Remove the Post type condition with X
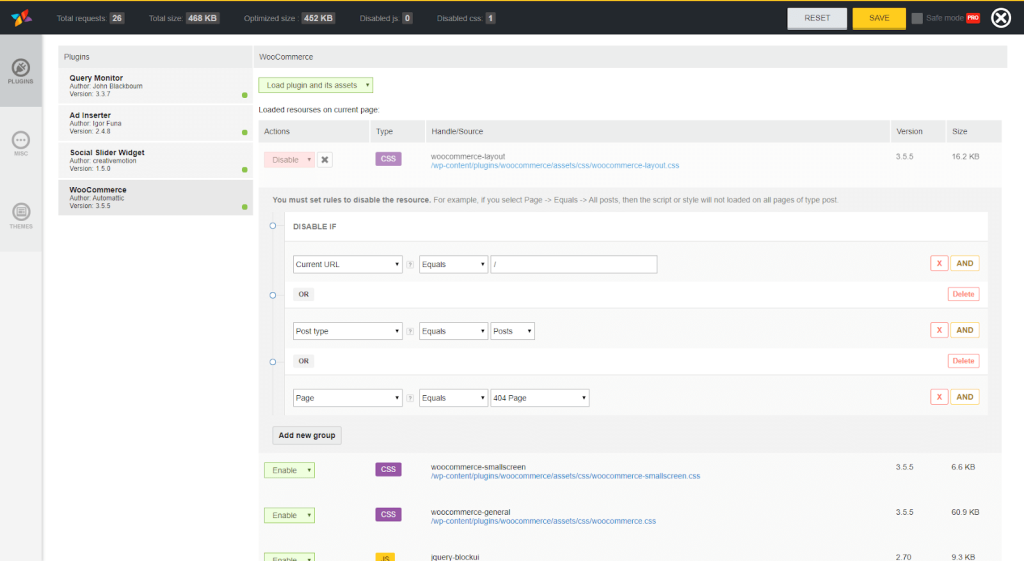This screenshot has width=1024, height=561. 939,330
